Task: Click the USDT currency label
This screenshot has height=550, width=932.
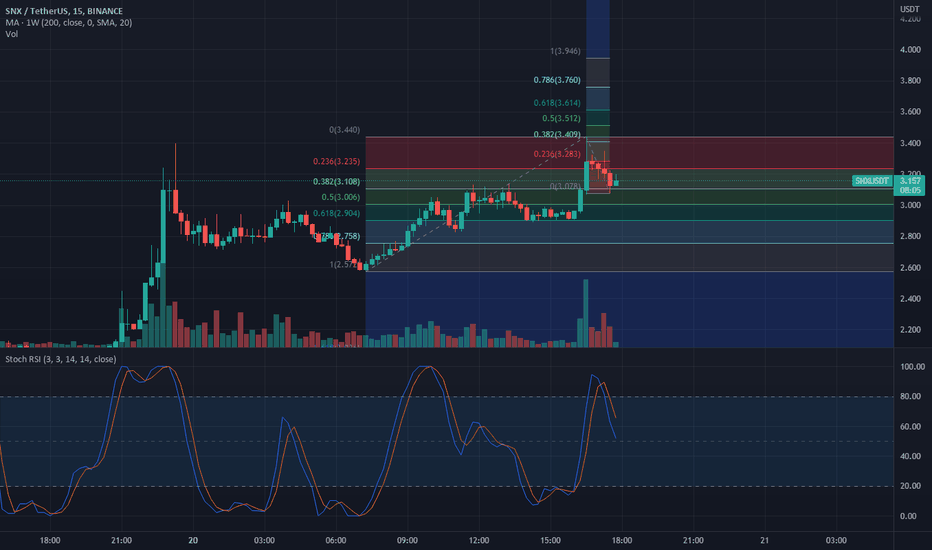Action: 909,9
